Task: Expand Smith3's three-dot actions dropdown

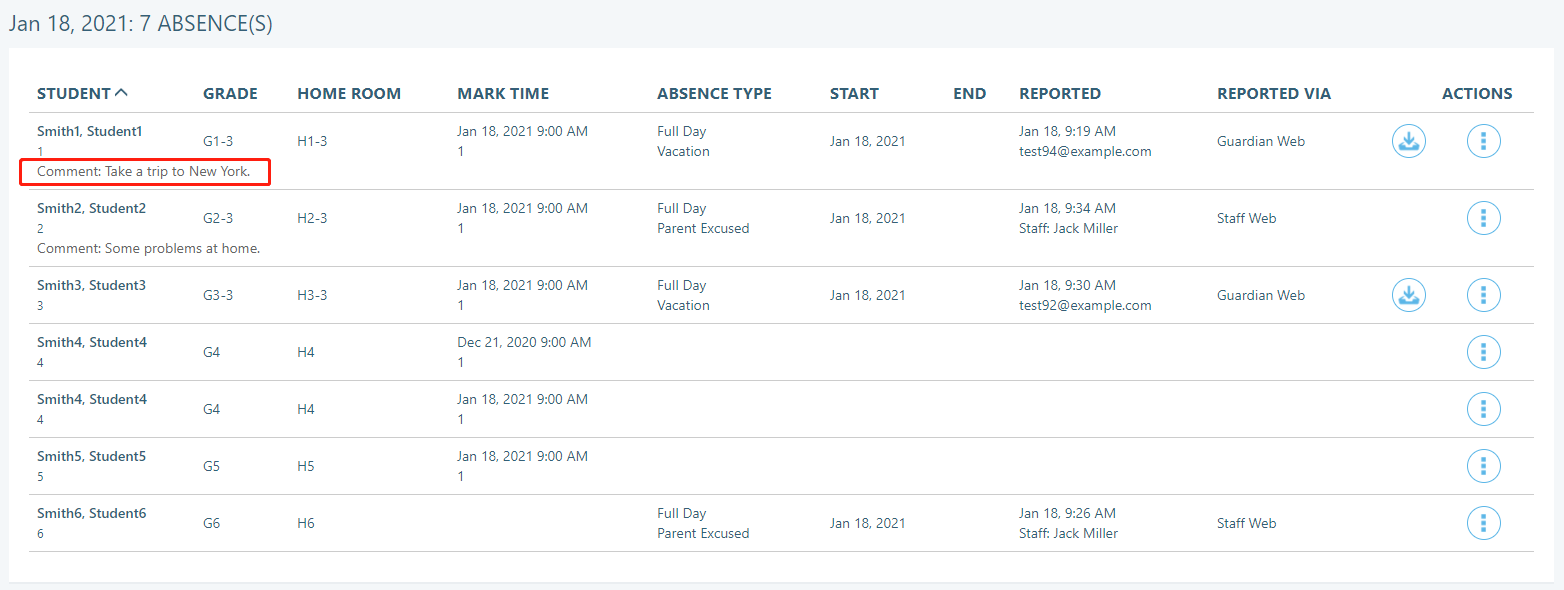Action: [1483, 295]
